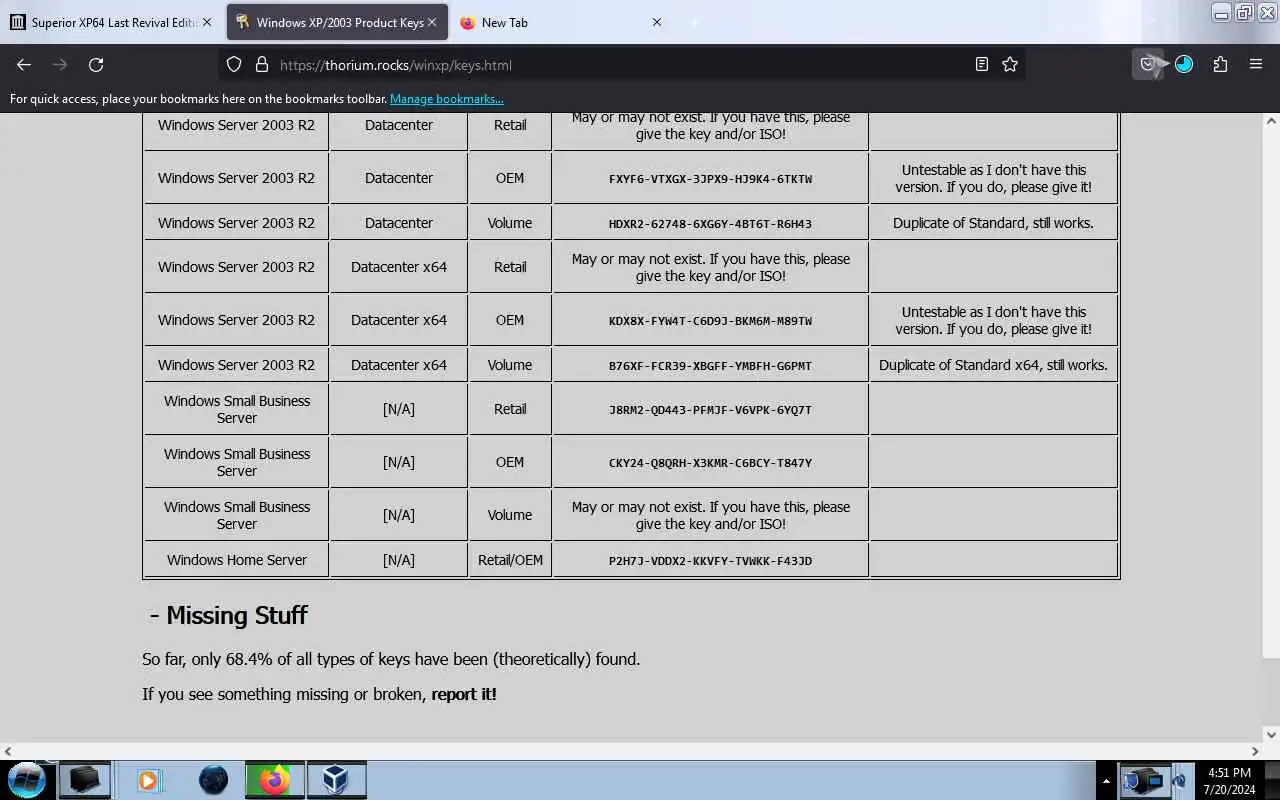
Task: Click 'Duplicate of Standard, still works.' note
Action: (x=993, y=223)
